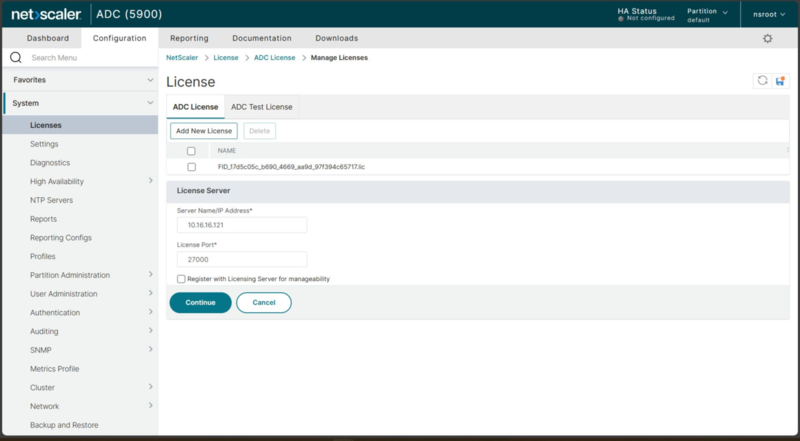Screen dimensions: 800x441
Task: Expand Authentication submenu arrow
Action: point(151,312)
